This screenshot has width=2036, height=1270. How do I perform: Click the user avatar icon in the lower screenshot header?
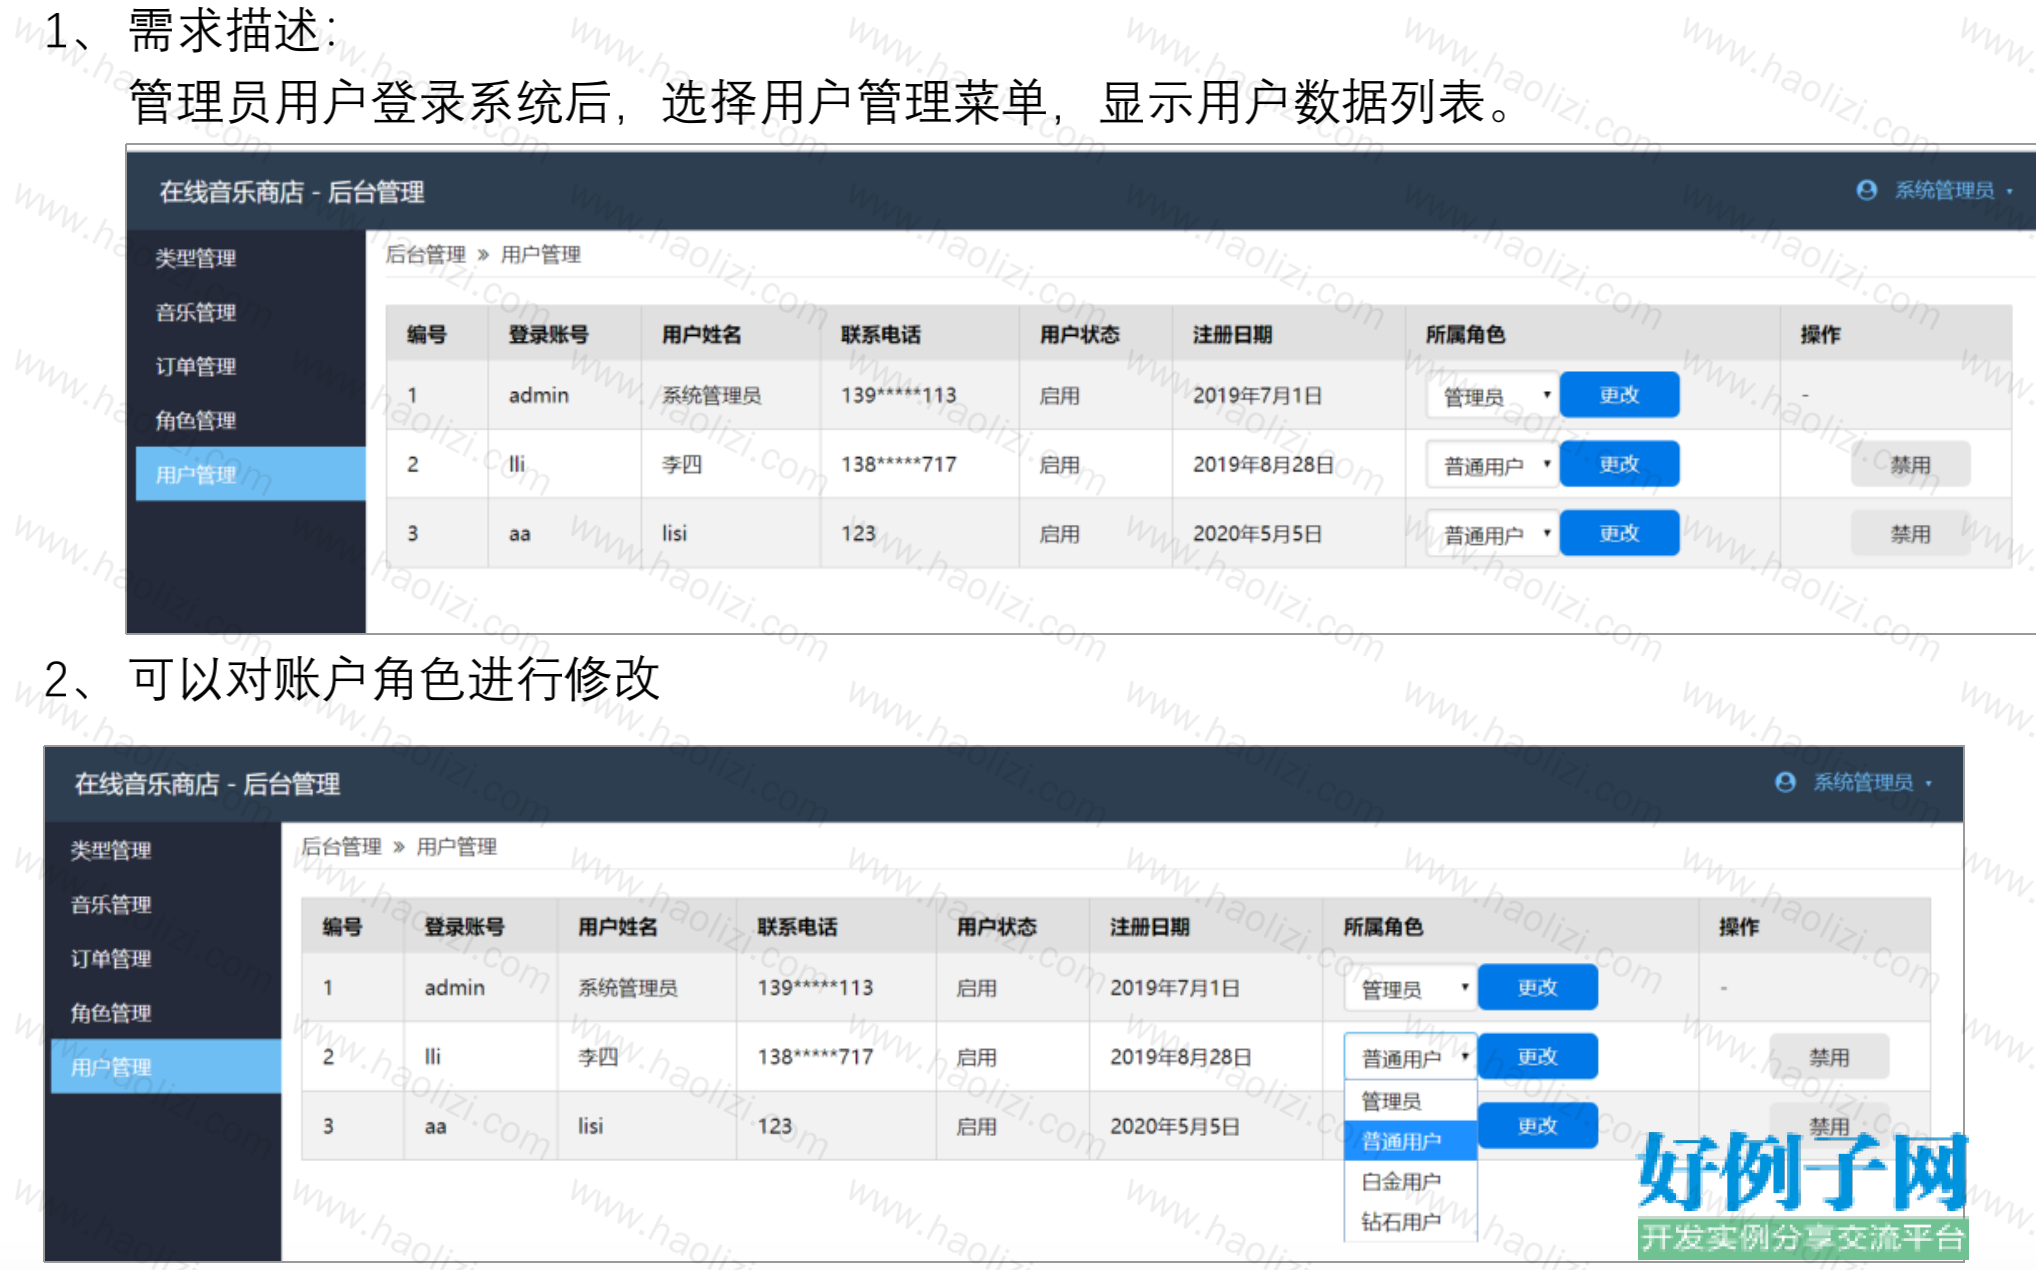pyautogui.click(x=1785, y=782)
